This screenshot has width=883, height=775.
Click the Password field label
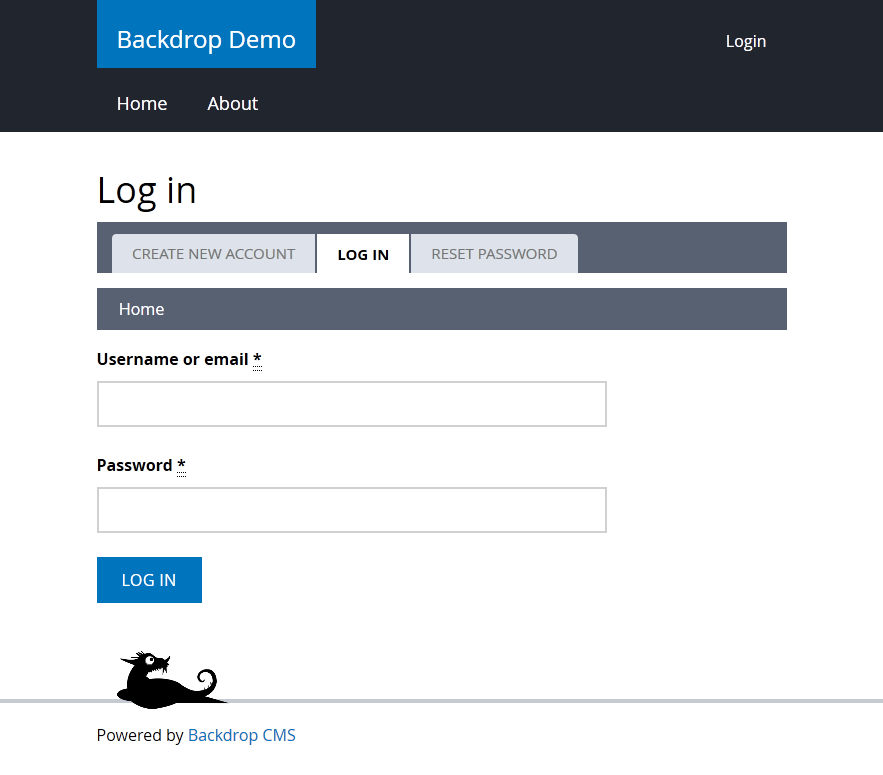(141, 465)
